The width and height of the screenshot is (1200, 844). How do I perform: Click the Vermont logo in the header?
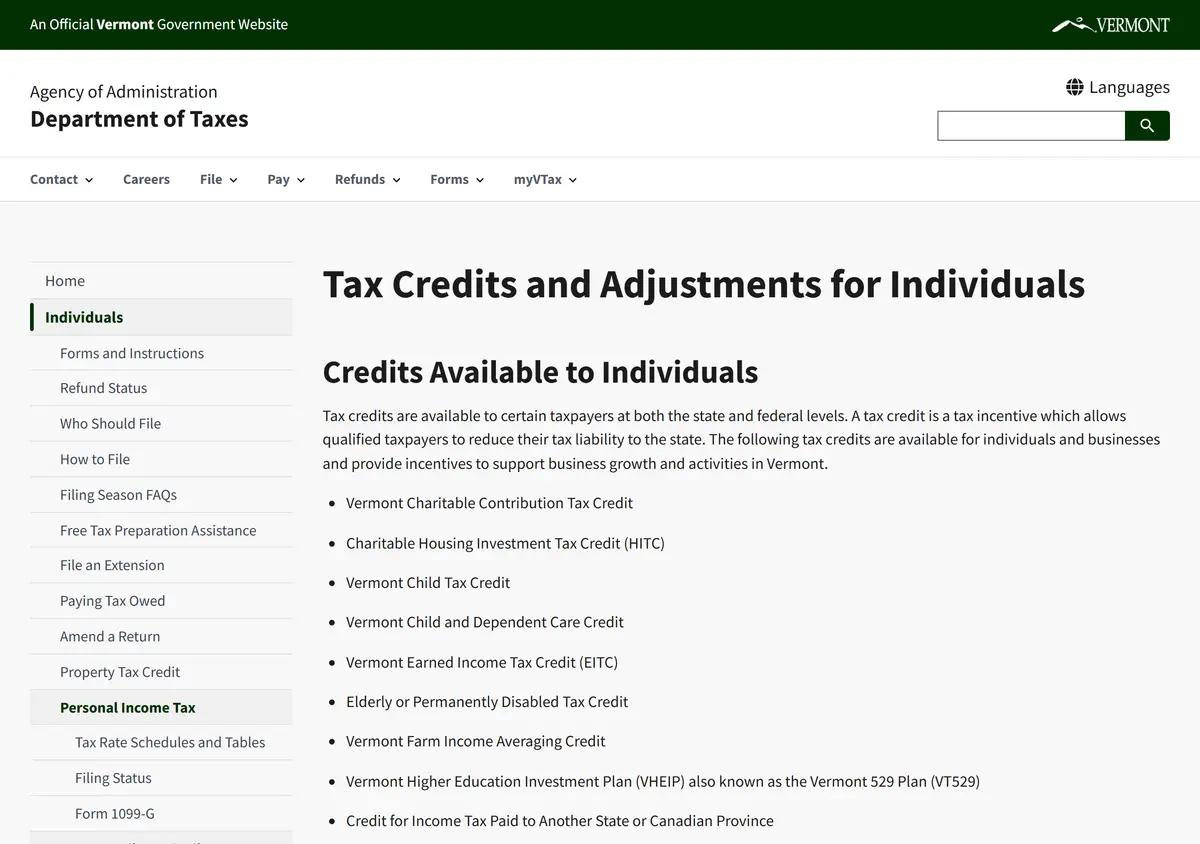1110,25
